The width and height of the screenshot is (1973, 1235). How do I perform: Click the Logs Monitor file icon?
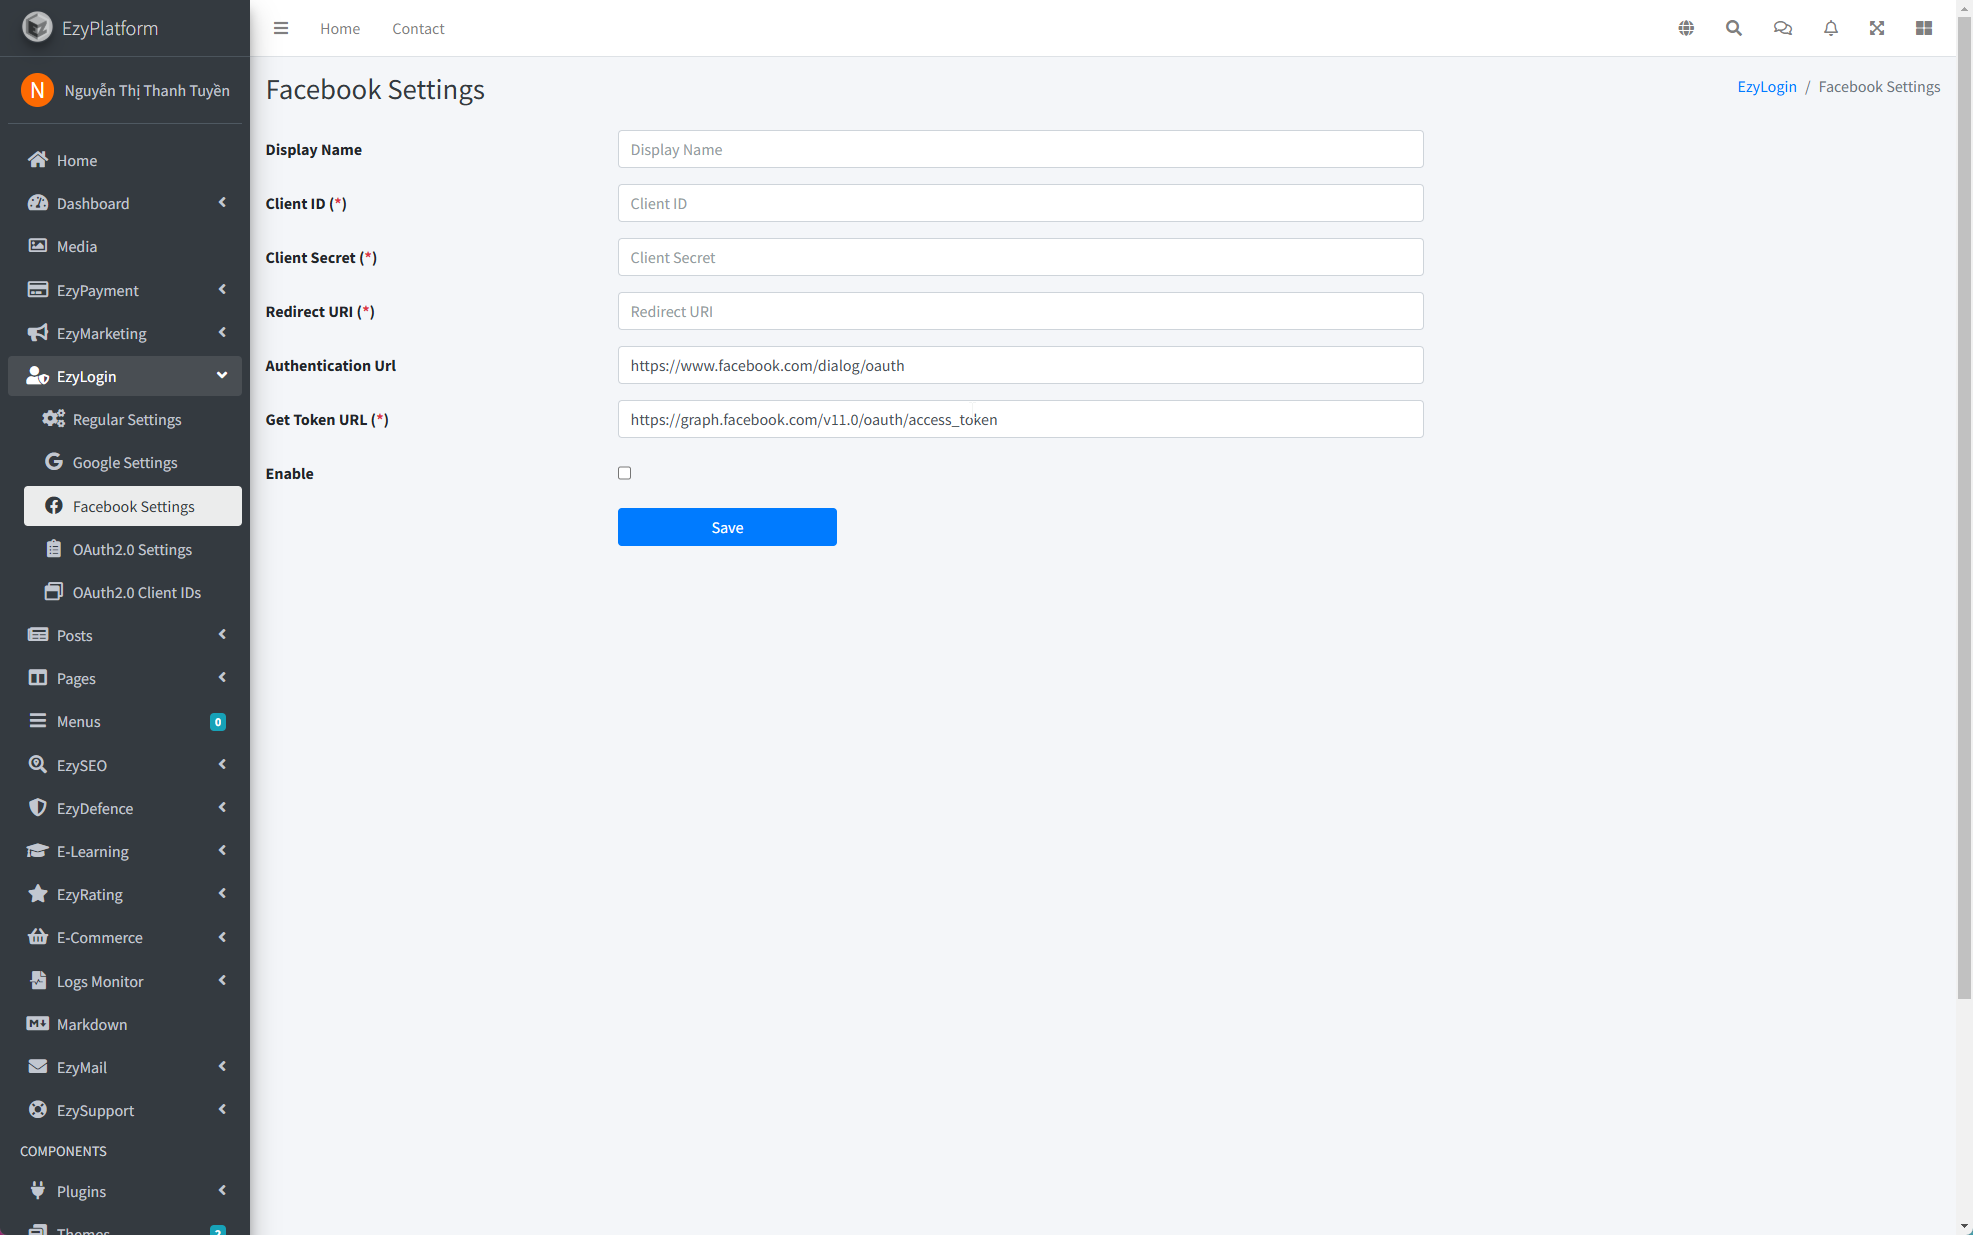38,980
